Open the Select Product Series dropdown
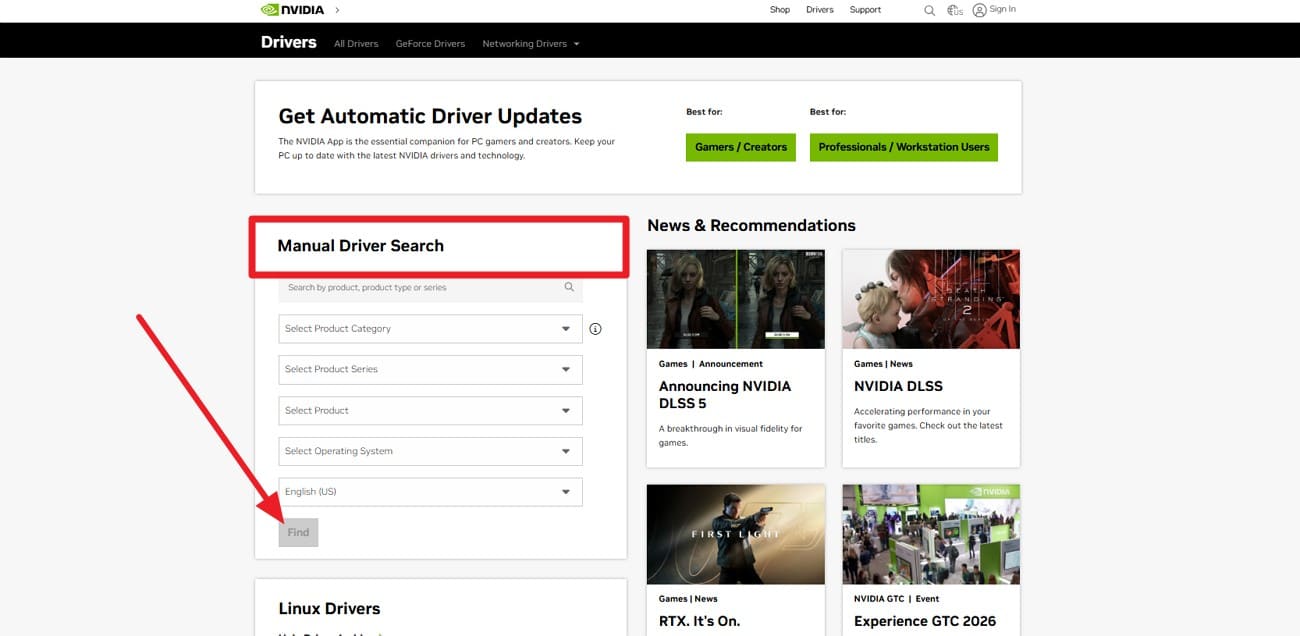This screenshot has width=1300, height=636. click(x=430, y=369)
